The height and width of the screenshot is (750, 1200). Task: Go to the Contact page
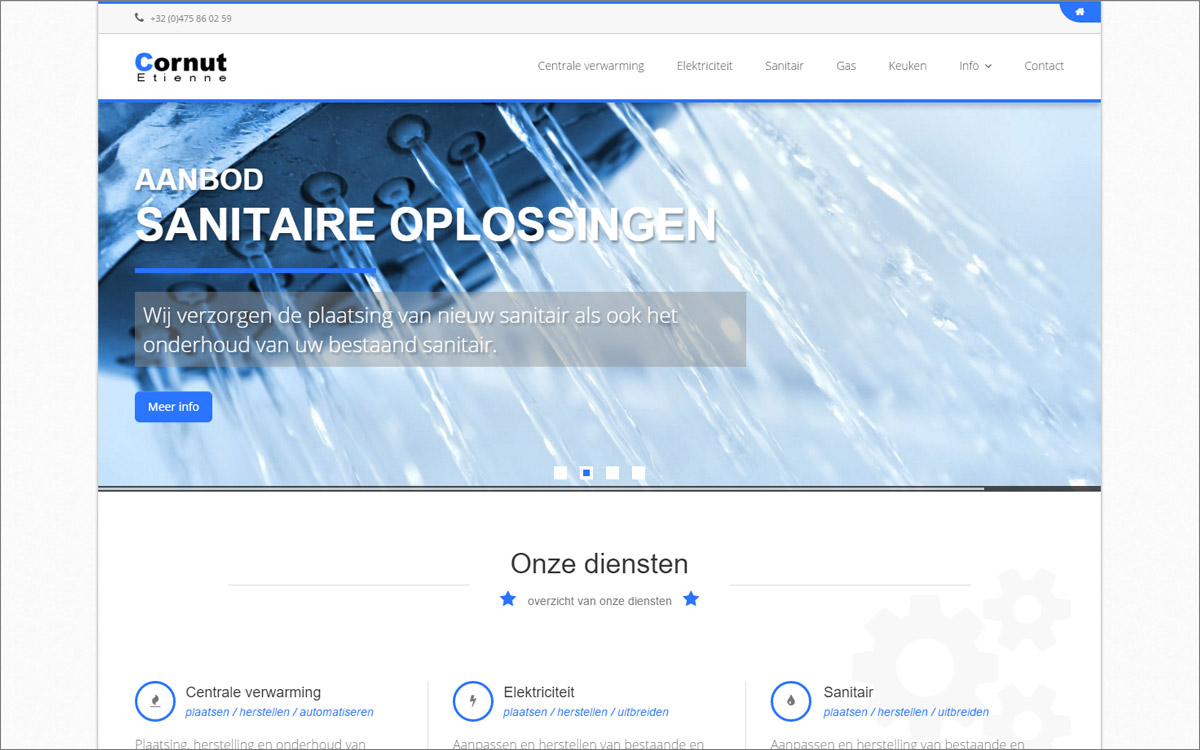1044,66
